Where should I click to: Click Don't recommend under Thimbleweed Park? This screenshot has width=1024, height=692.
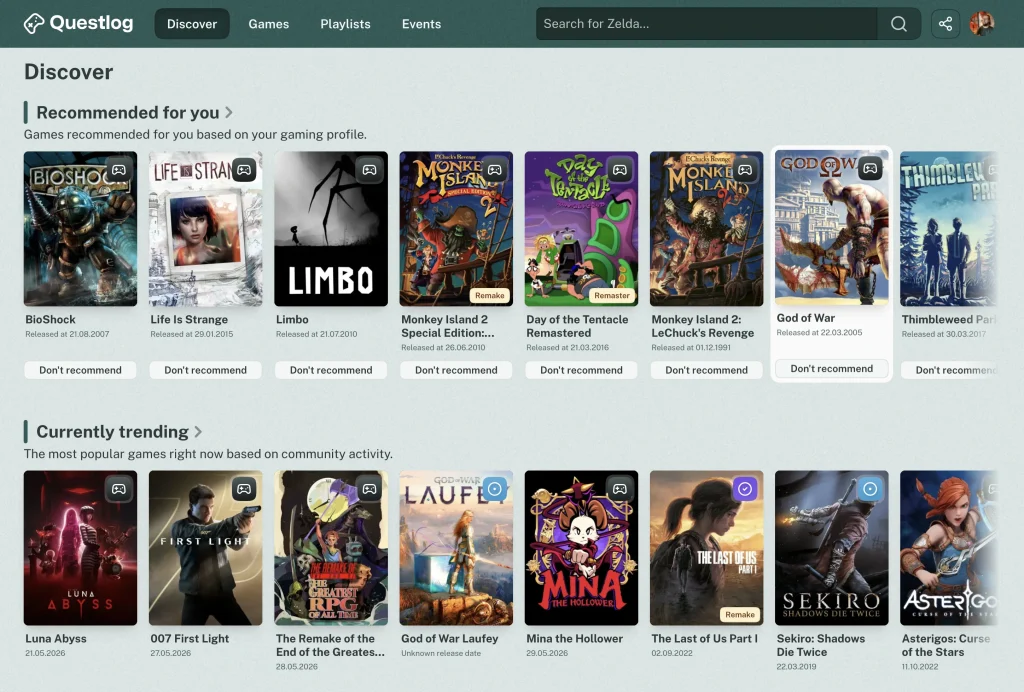click(x=950, y=370)
